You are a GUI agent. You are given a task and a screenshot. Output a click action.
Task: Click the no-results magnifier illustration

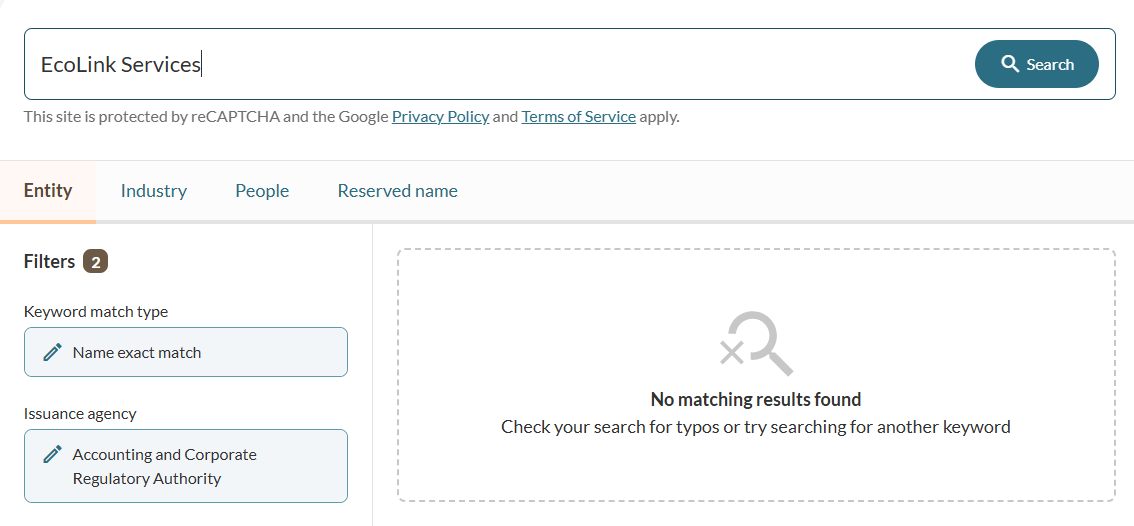[757, 343]
